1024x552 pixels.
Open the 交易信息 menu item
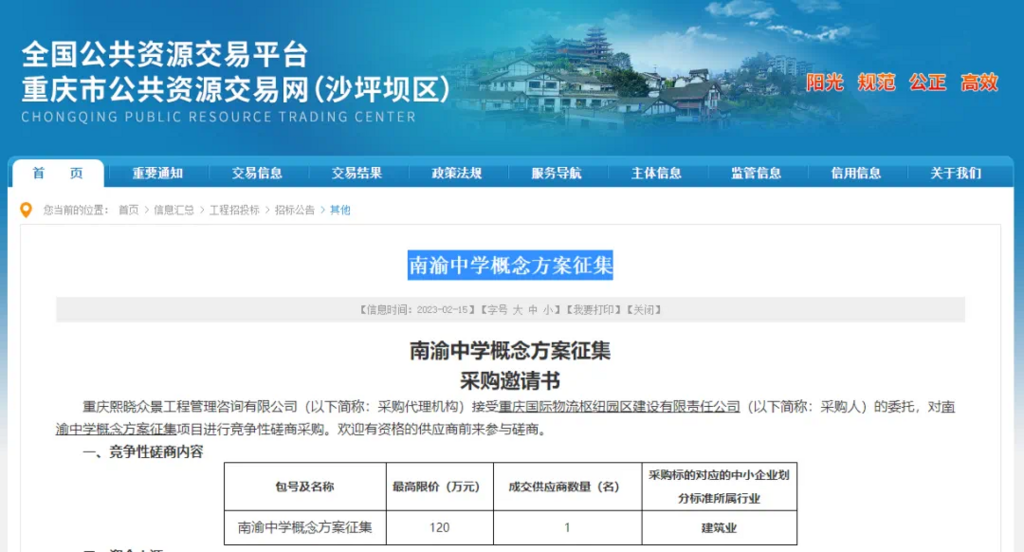point(257,173)
